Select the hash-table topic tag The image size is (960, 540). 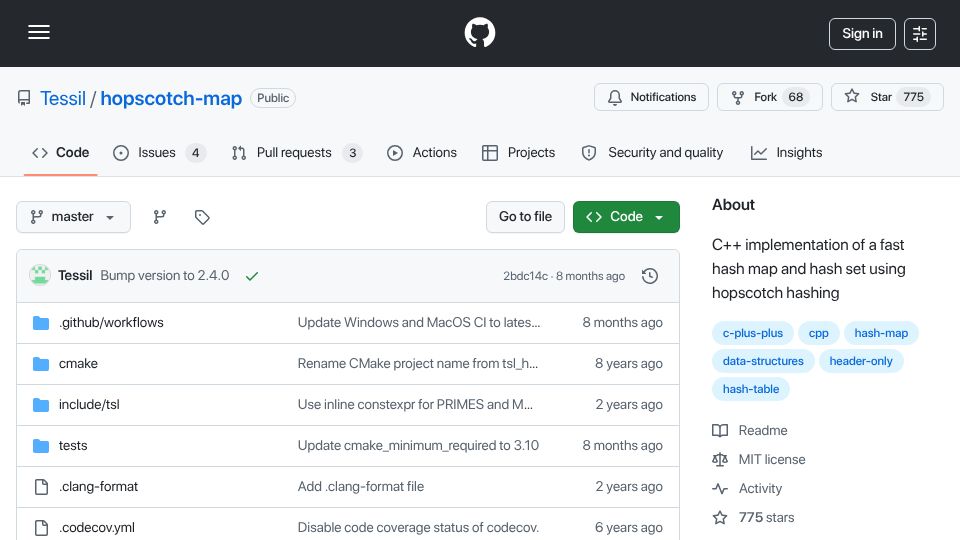pyautogui.click(x=751, y=389)
